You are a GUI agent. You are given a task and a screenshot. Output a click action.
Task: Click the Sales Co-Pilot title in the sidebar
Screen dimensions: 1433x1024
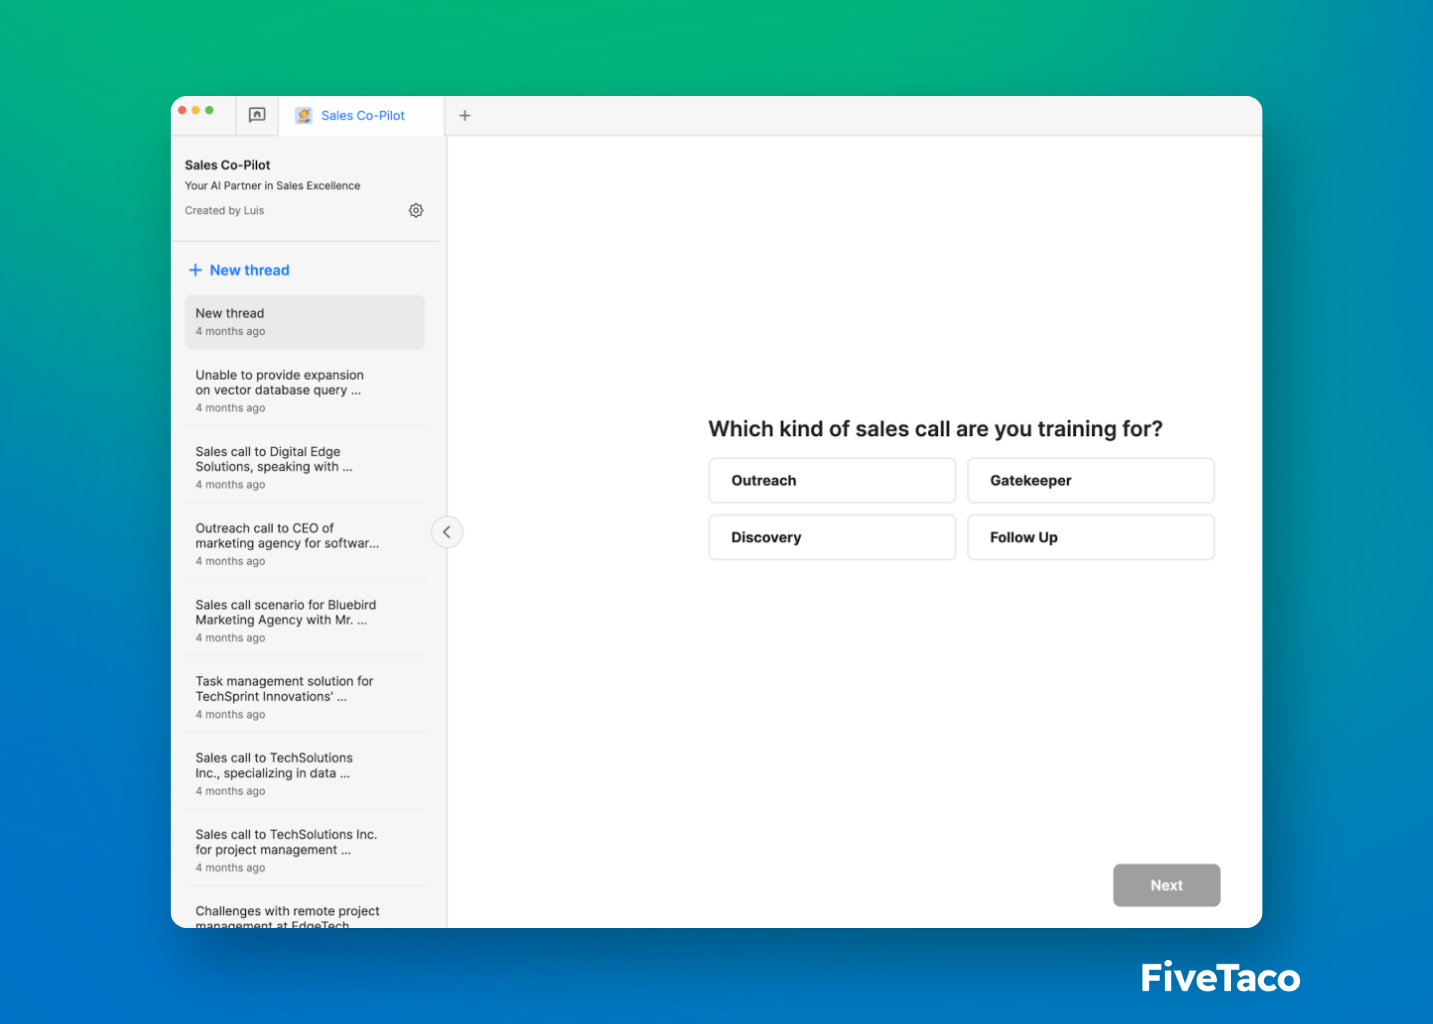click(x=228, y=165)
